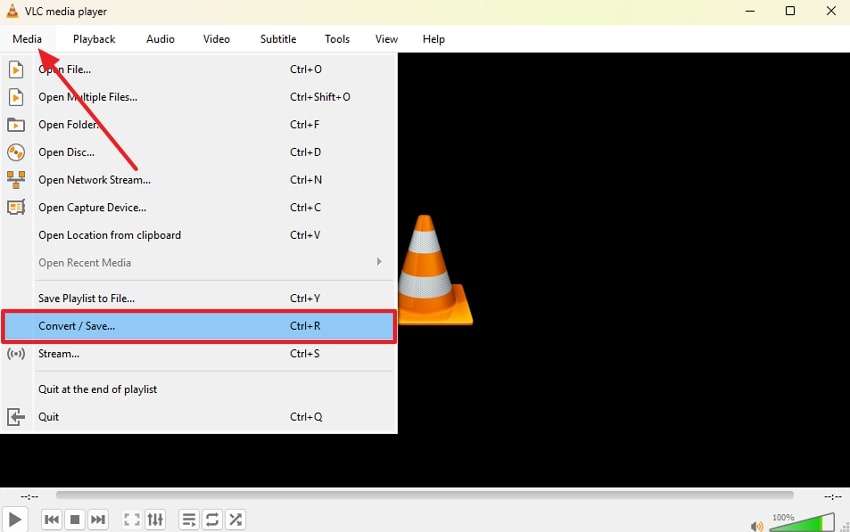850x532 pixels.
Task: Open the Video menu
Action: pyautogui.click(x=216, y=39)
